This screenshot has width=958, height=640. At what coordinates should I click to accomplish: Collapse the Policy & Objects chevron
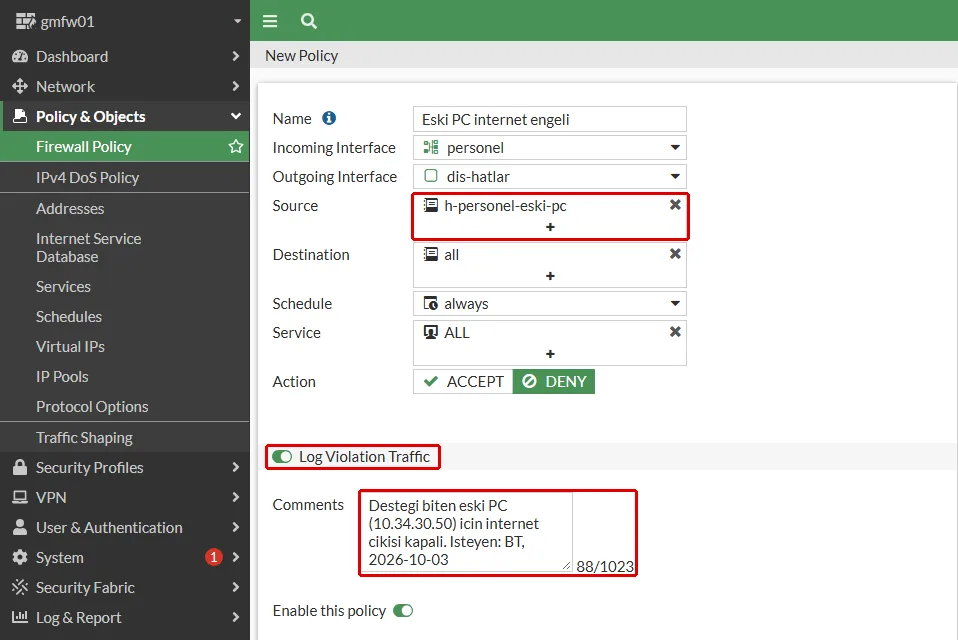coord(236,116)
